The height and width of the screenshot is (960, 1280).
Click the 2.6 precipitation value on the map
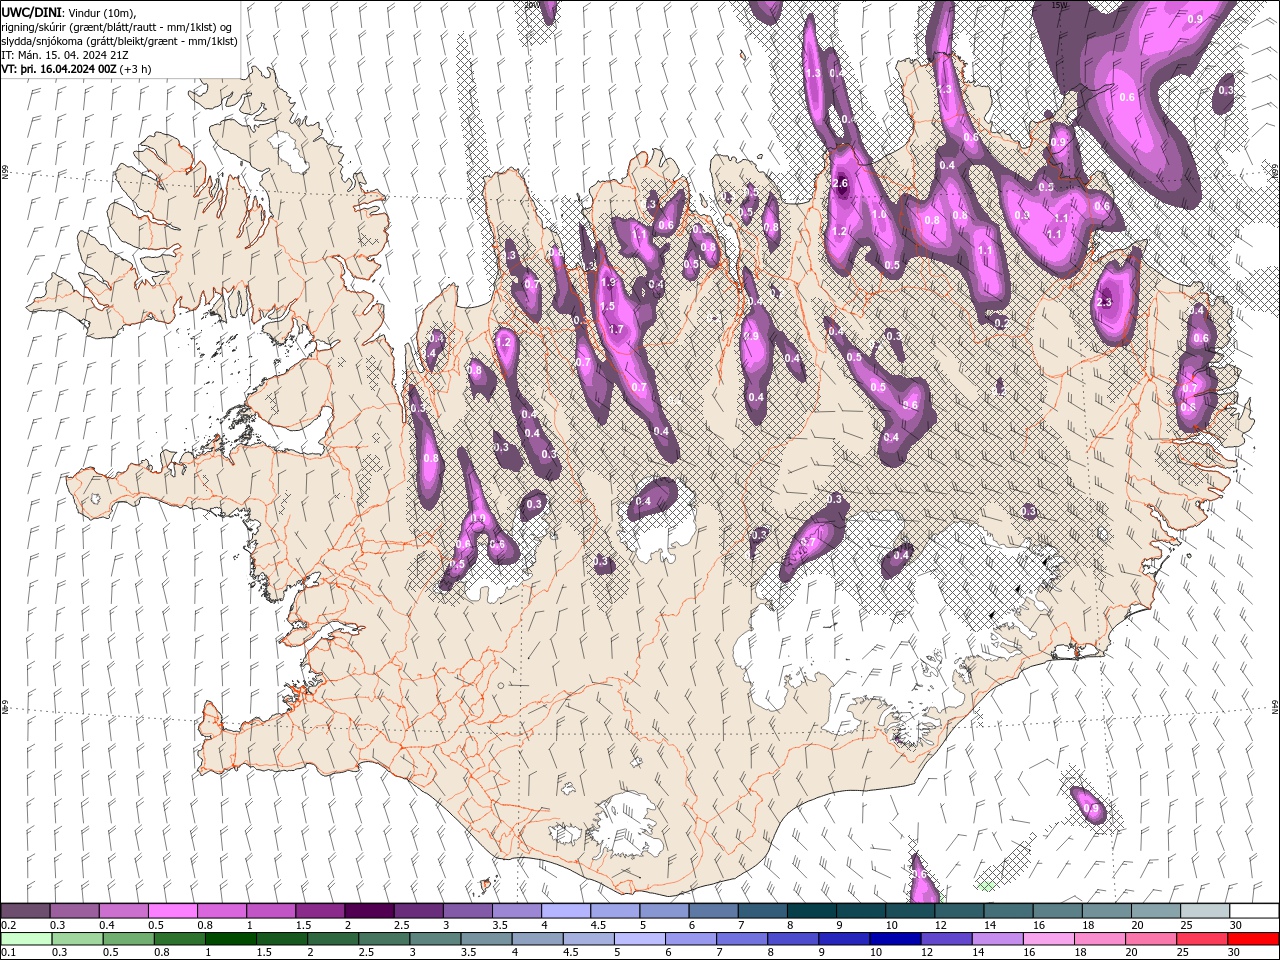pyautogui.click(x=840, y=183)
